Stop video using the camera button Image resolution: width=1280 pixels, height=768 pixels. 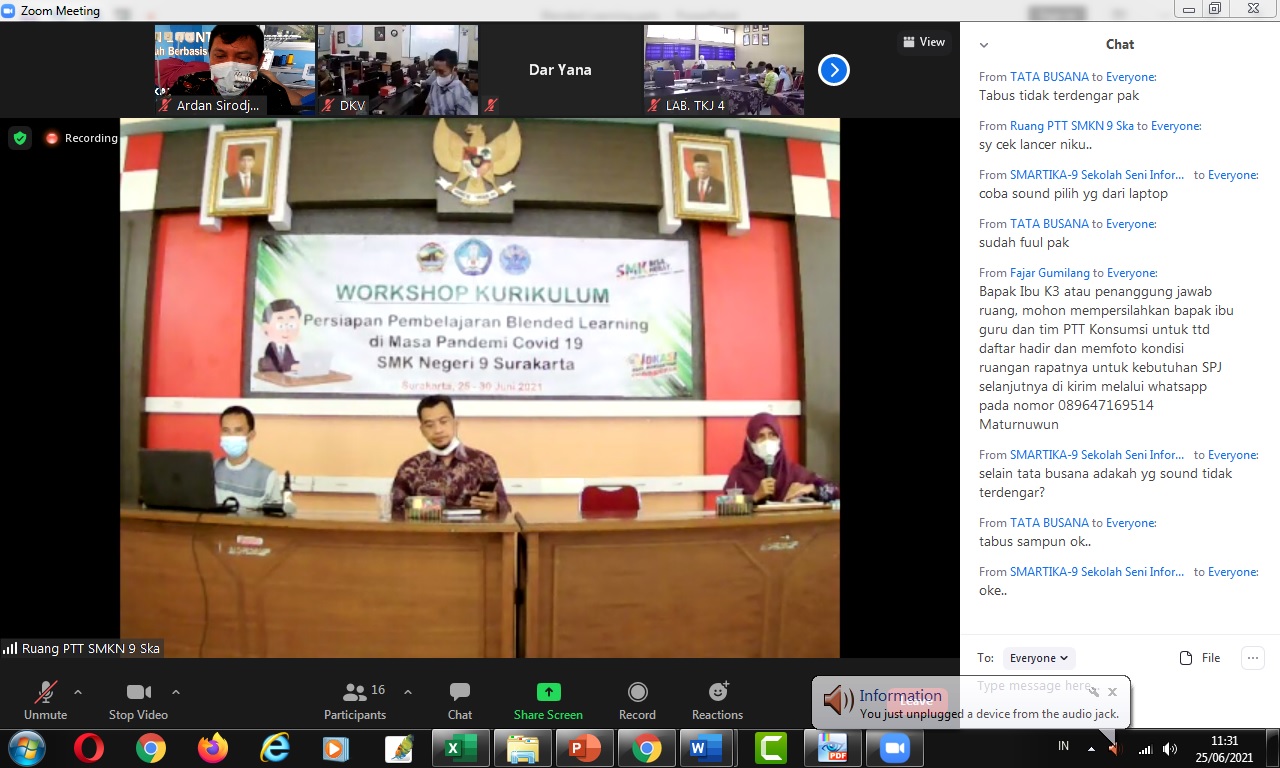click(138, 701)
